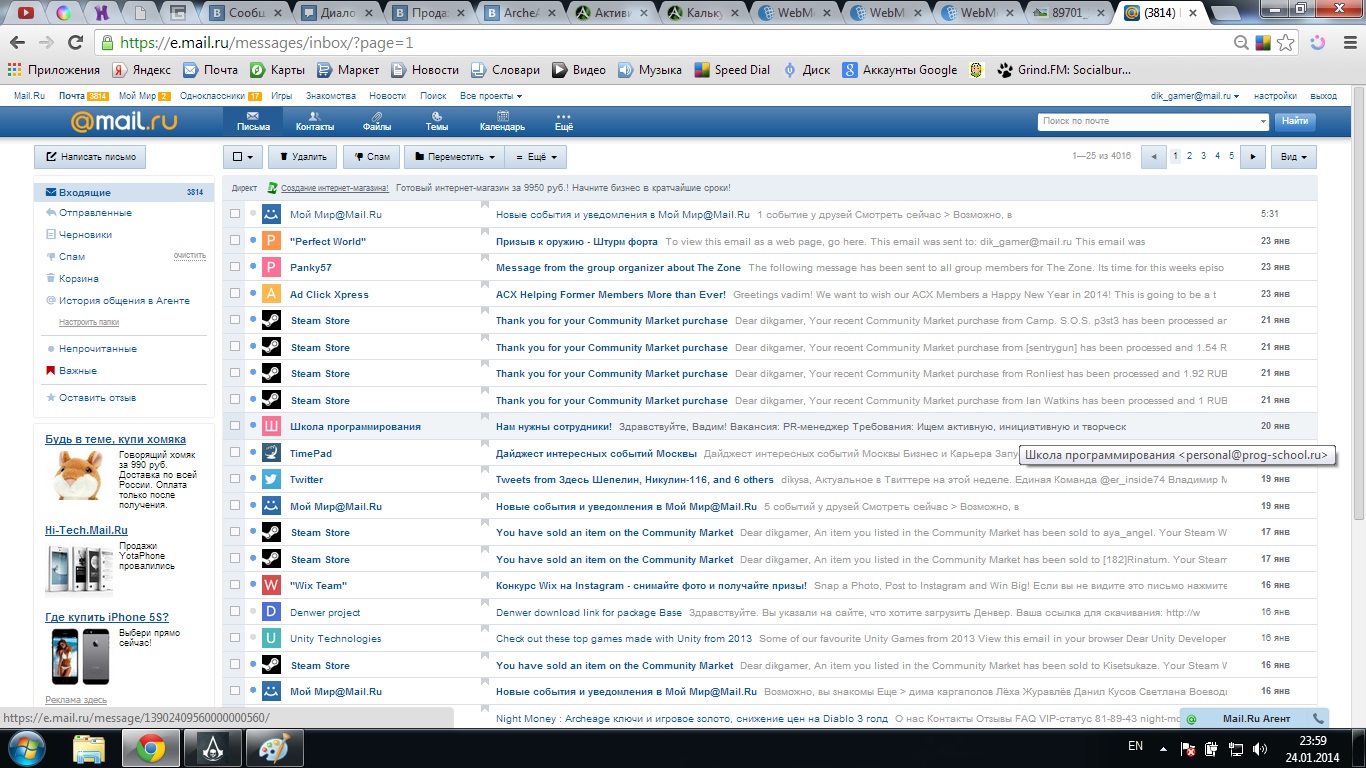1366x768 pixels.
Task: Check the Perfect World message checkbox
Action: point(235,241)
